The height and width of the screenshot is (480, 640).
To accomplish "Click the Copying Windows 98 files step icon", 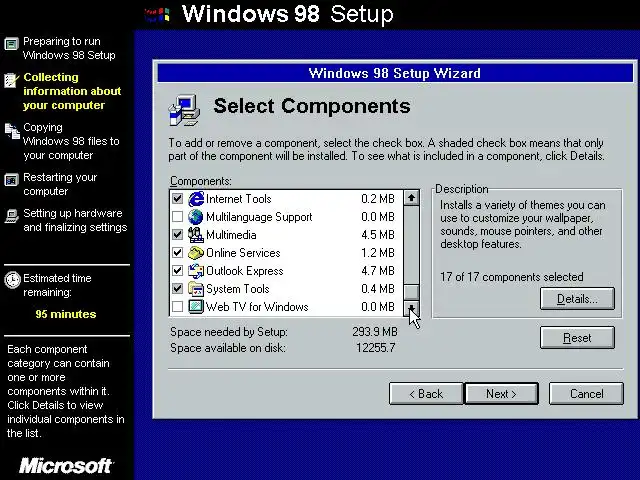I will click(x=12, y=131).
